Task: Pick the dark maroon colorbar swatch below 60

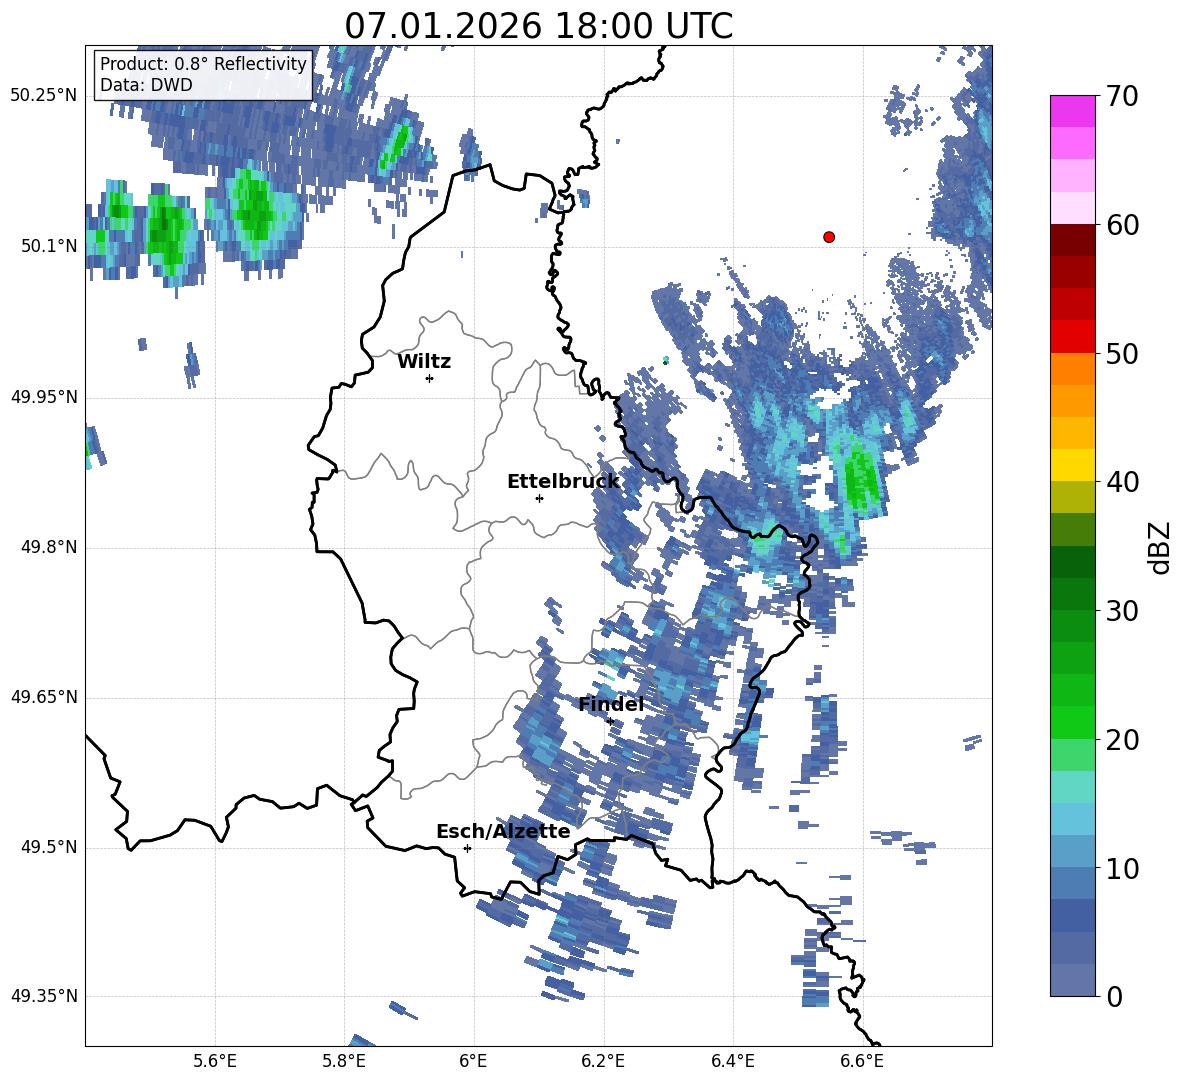Action: coord(1072,240)
